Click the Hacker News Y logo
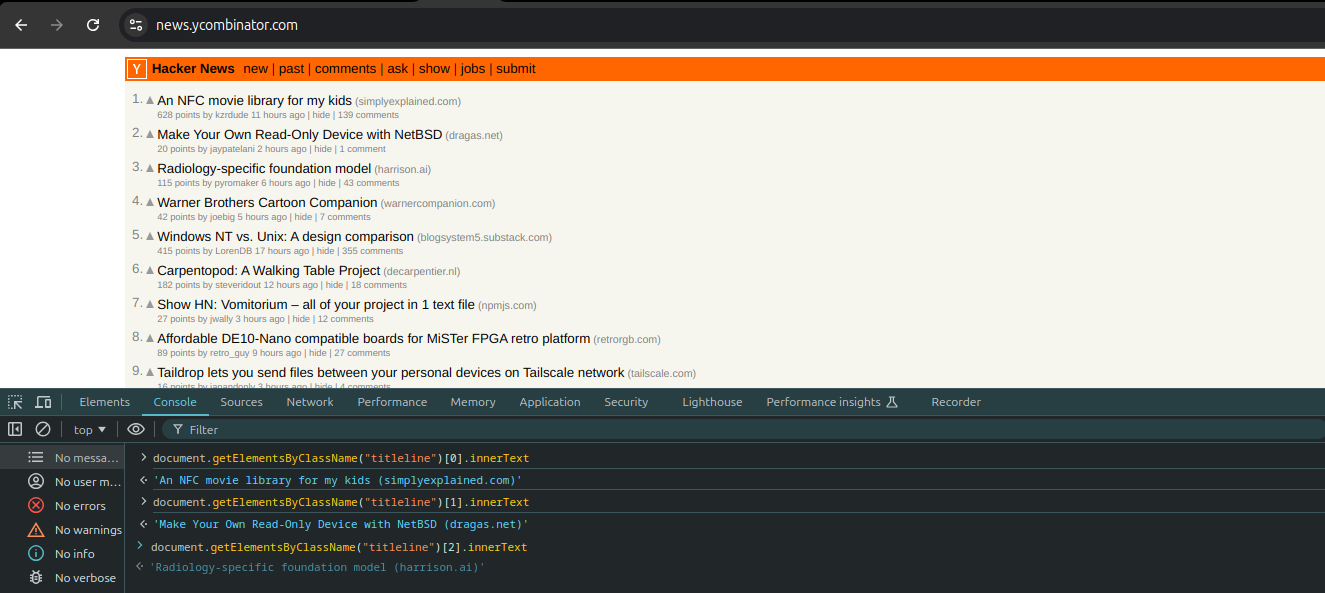 (137, 69)
